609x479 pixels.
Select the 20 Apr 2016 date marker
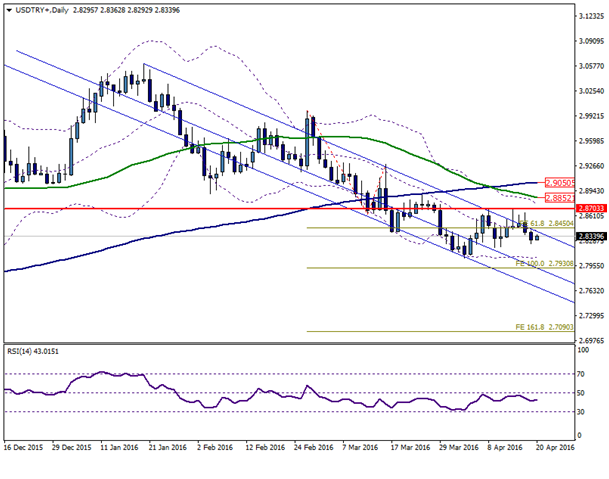click(x=557, y=450)
